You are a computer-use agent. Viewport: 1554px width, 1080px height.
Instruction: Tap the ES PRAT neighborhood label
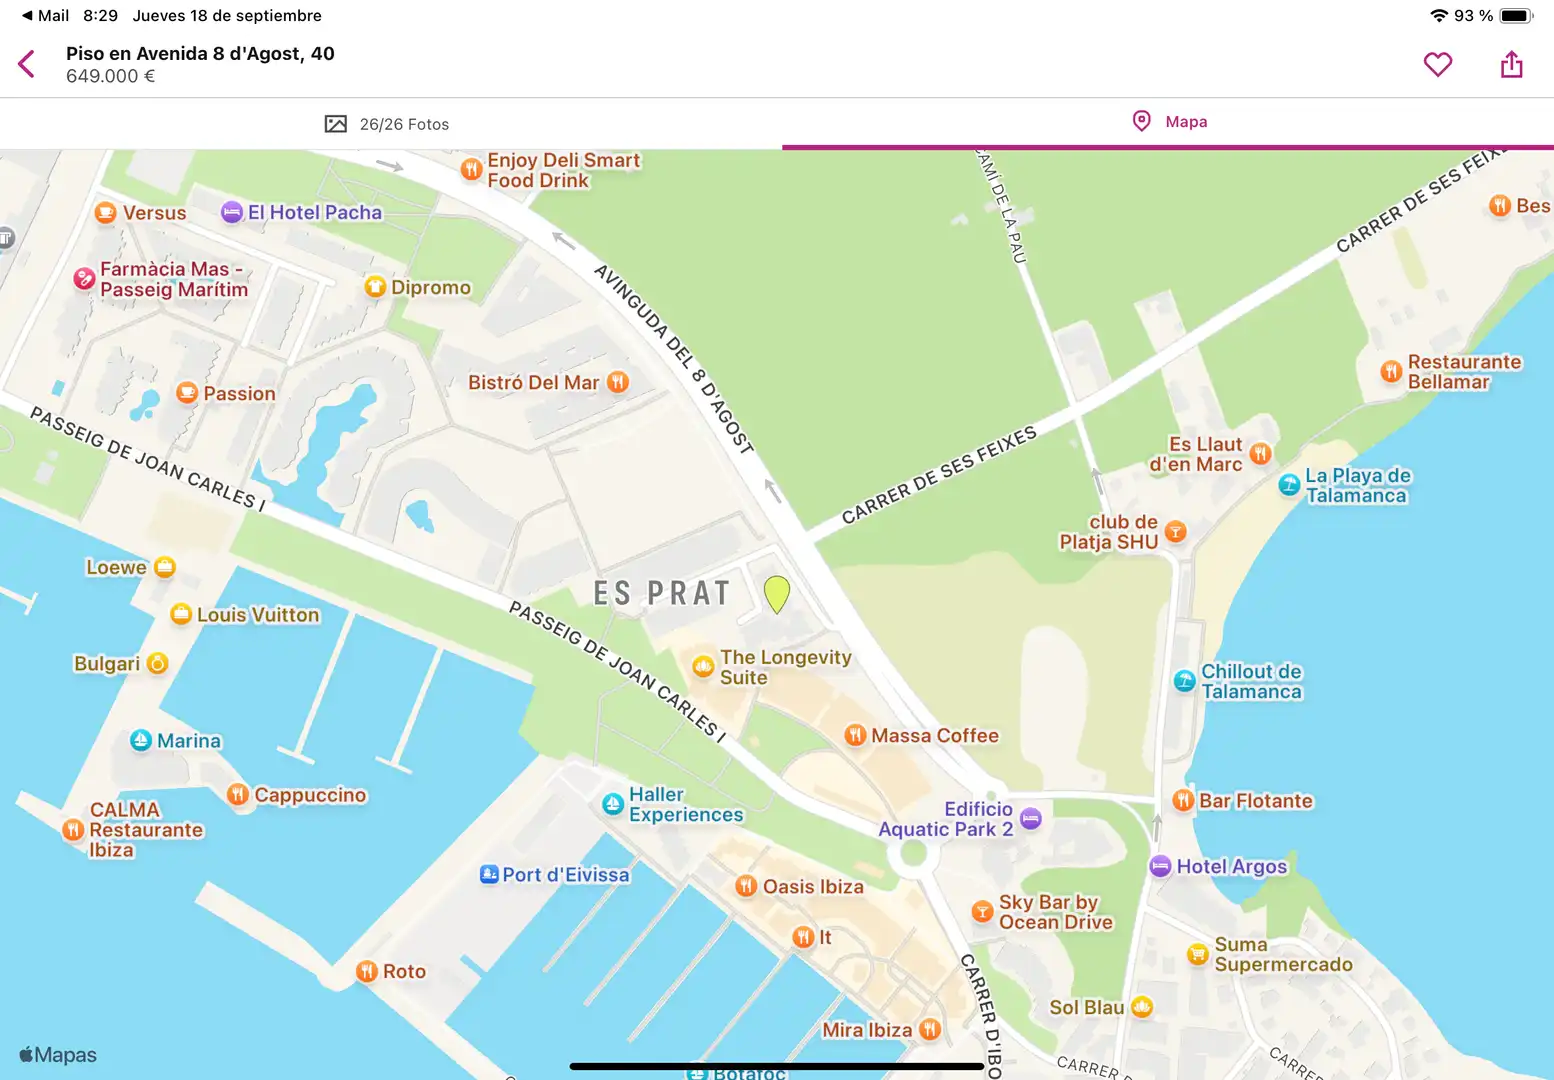(x=662, y=593)
